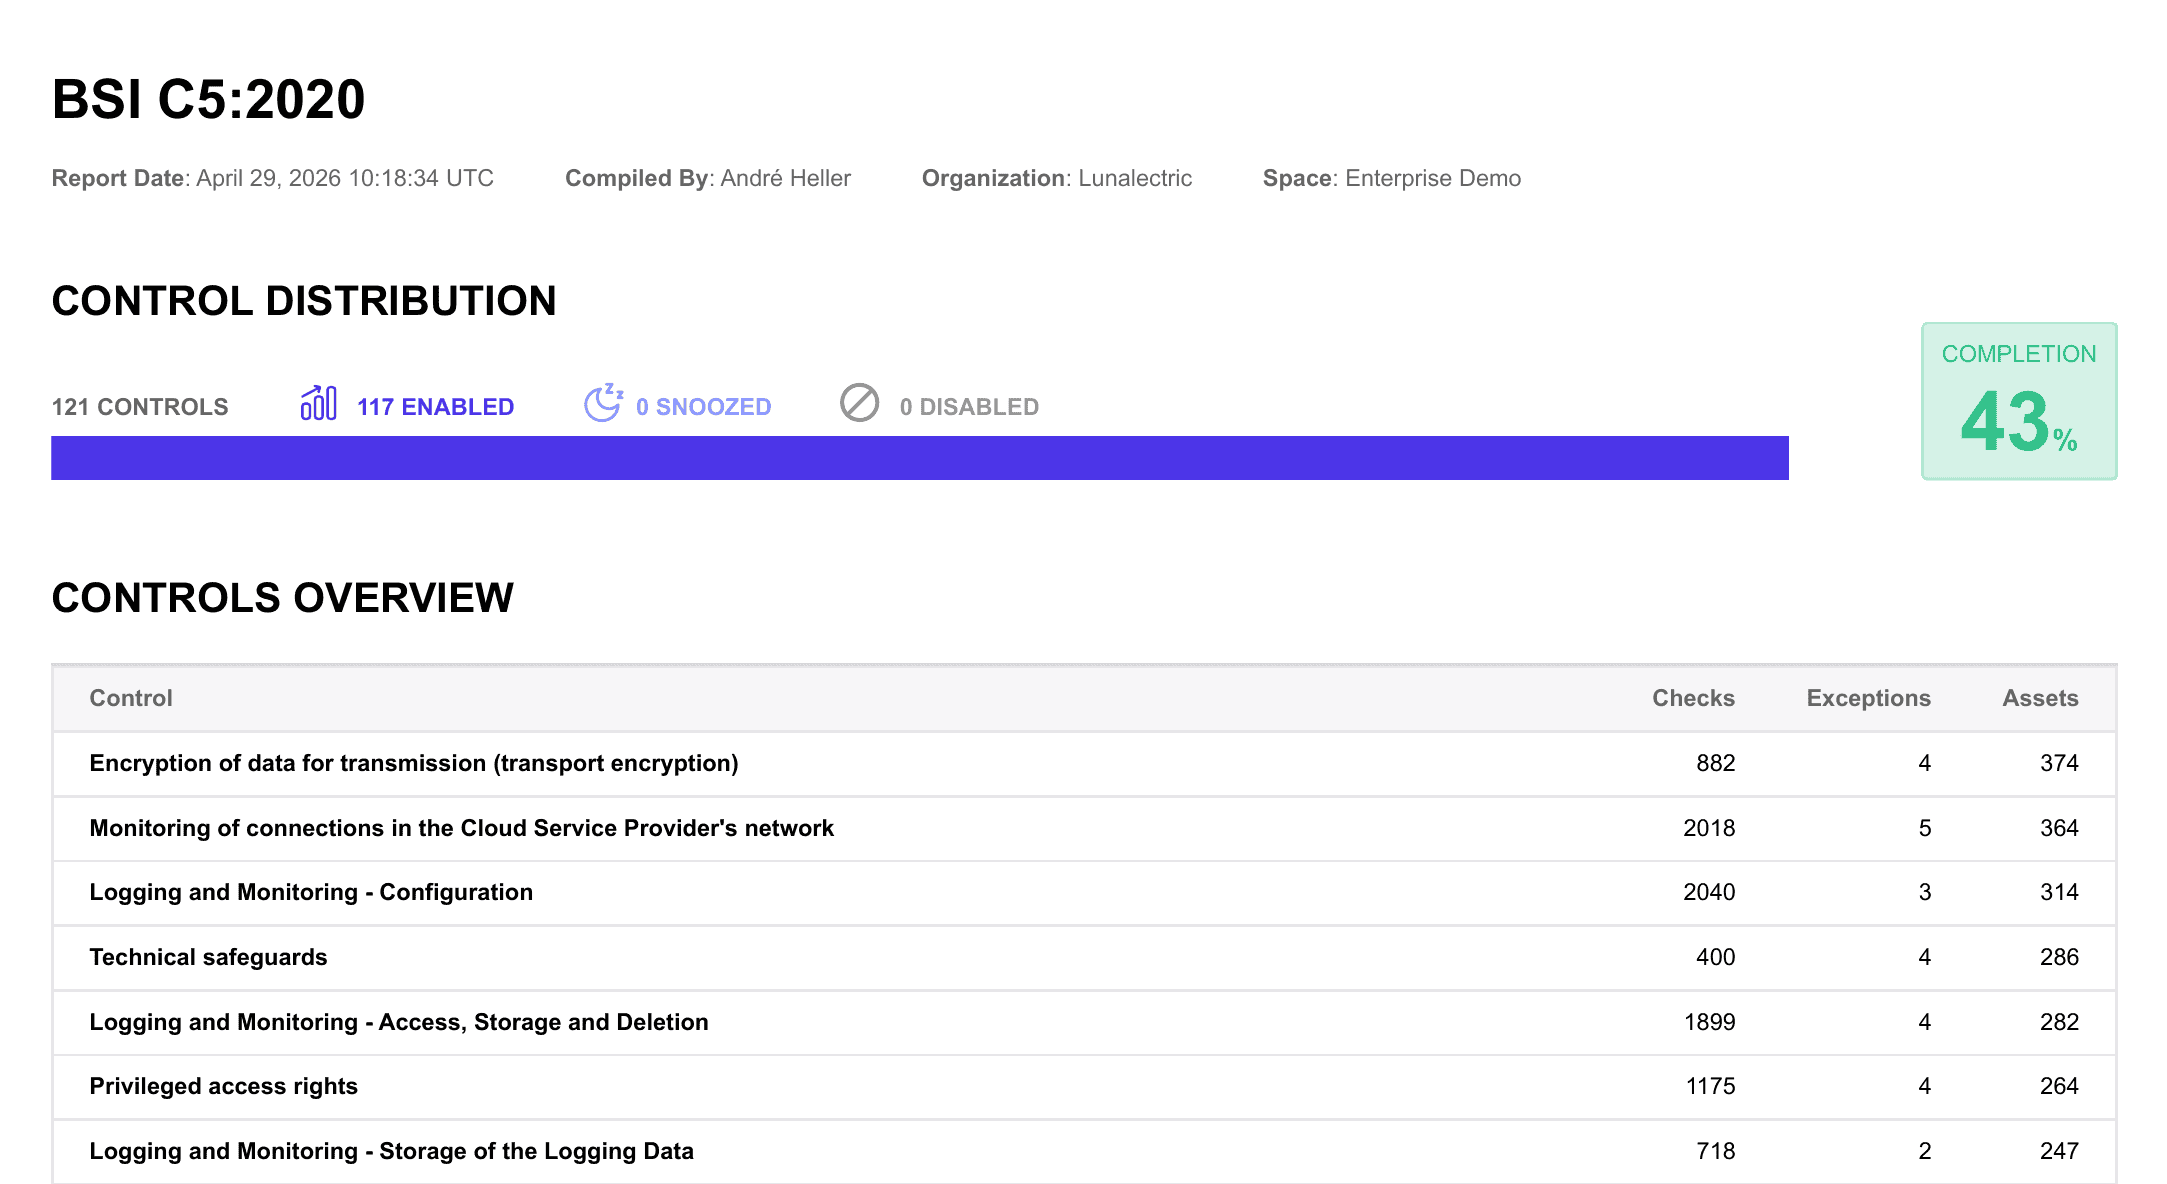Select the 117 ENABLED label
This screenshot has width=2167, height=1184.
pyautogui.click(x=435, y=407)
